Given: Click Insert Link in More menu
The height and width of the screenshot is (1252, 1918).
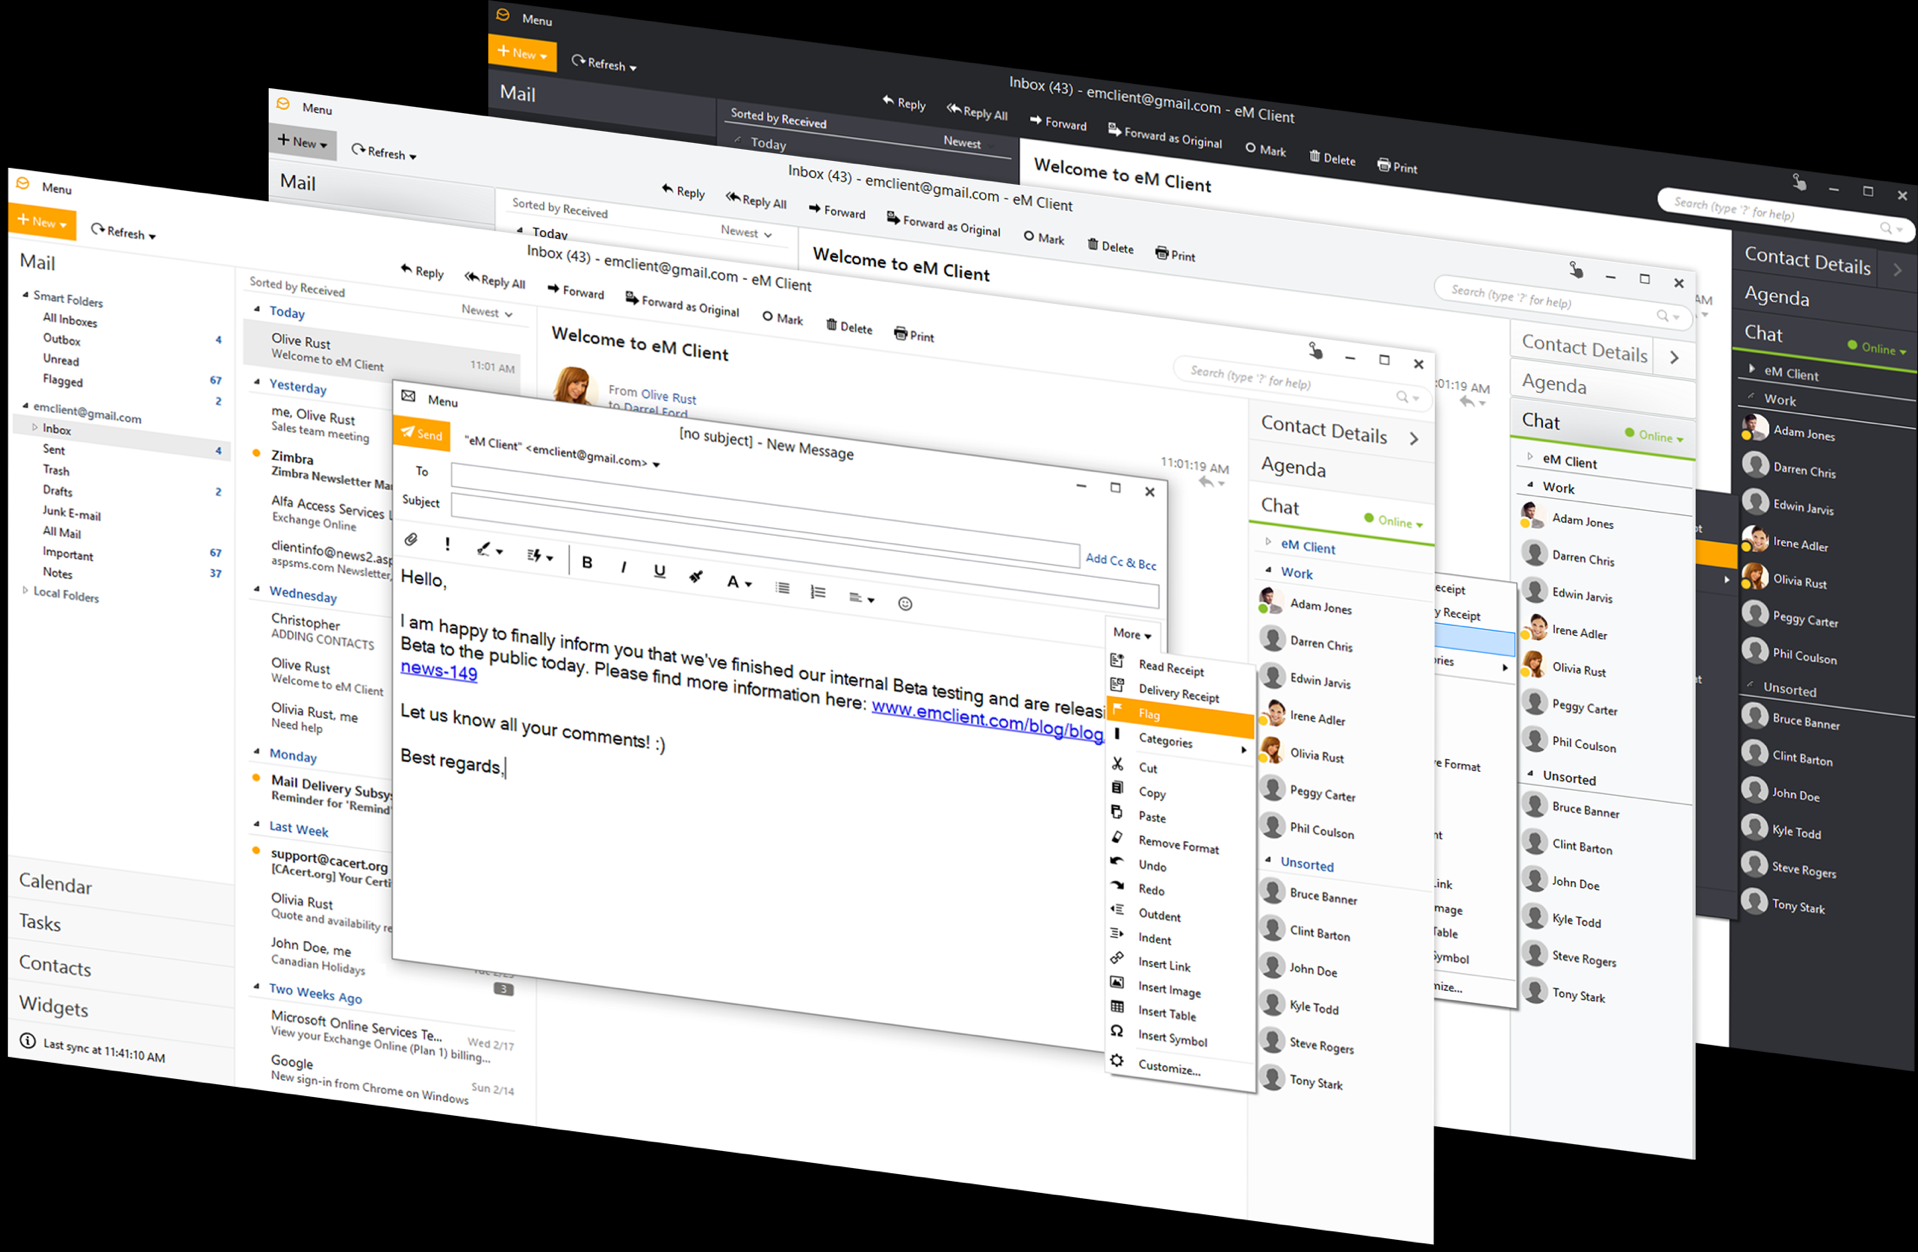Looking at the screenshot, I should (1164, 965).
